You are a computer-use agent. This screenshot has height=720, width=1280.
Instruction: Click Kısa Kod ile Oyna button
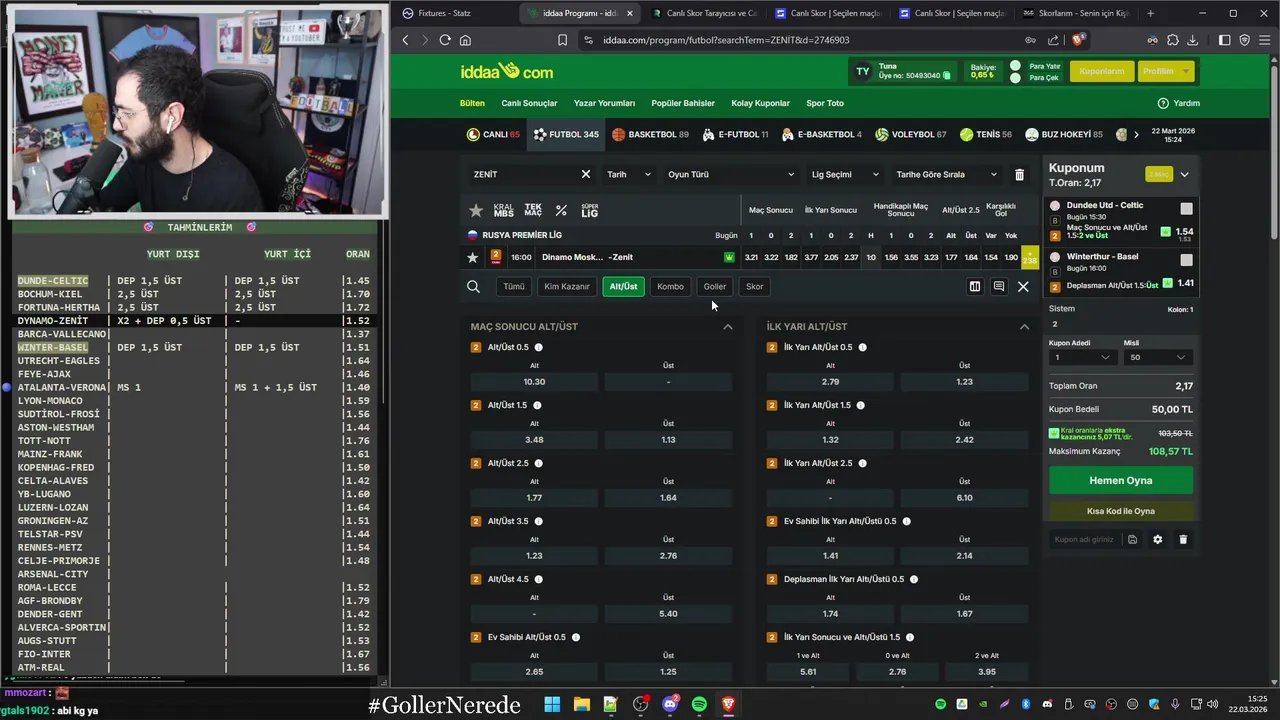coord(1120,511)
